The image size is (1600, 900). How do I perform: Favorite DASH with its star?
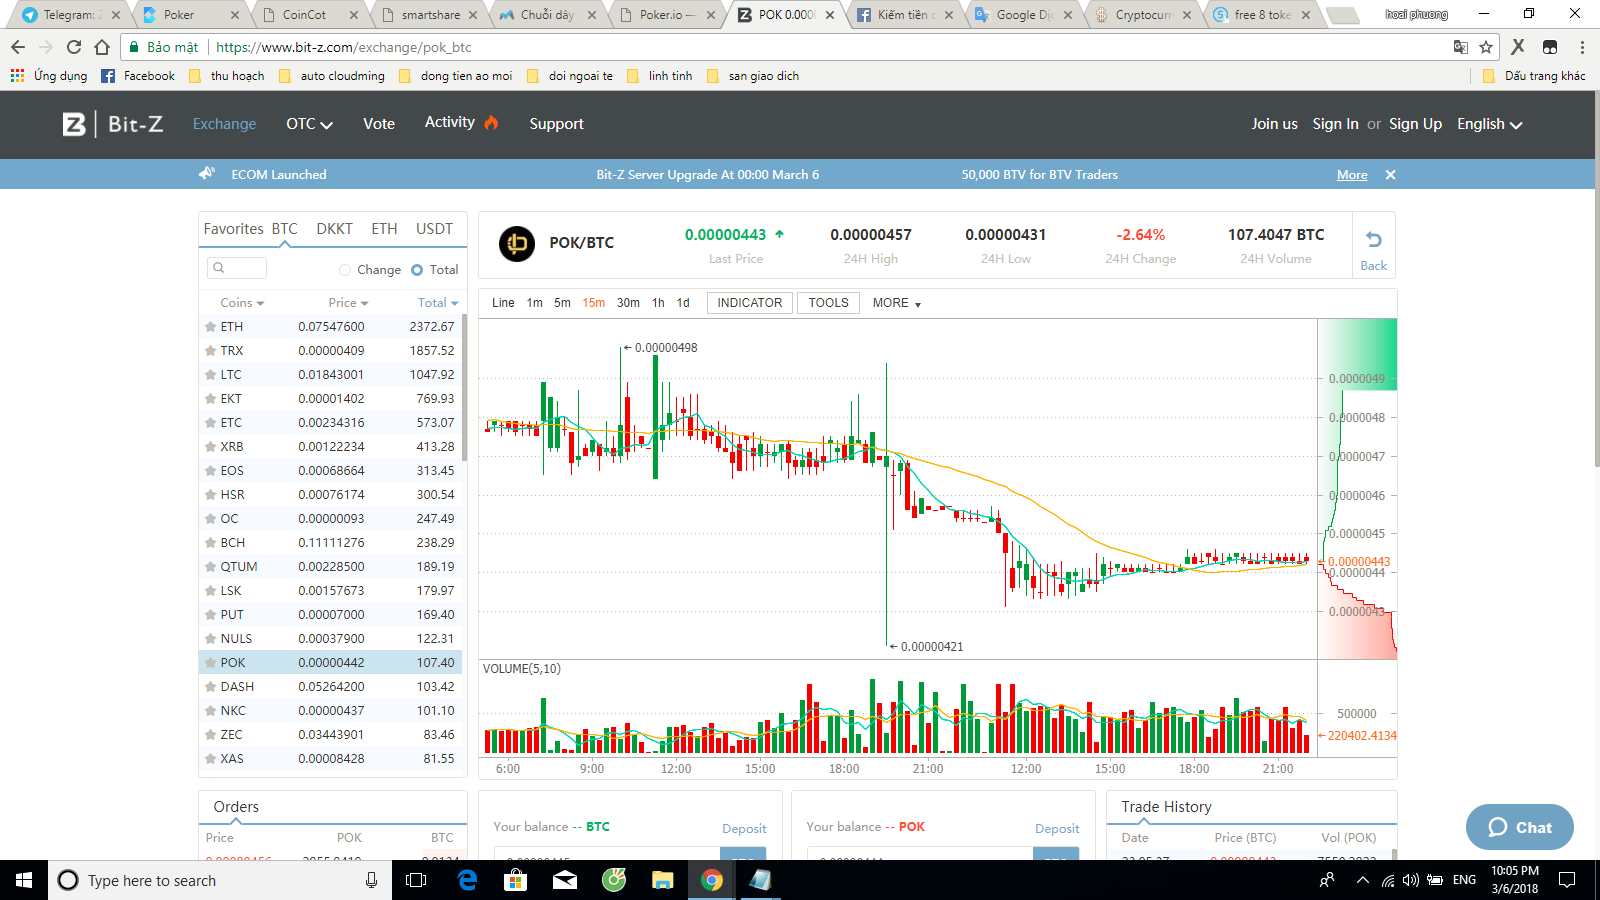[x=210, y=687]
